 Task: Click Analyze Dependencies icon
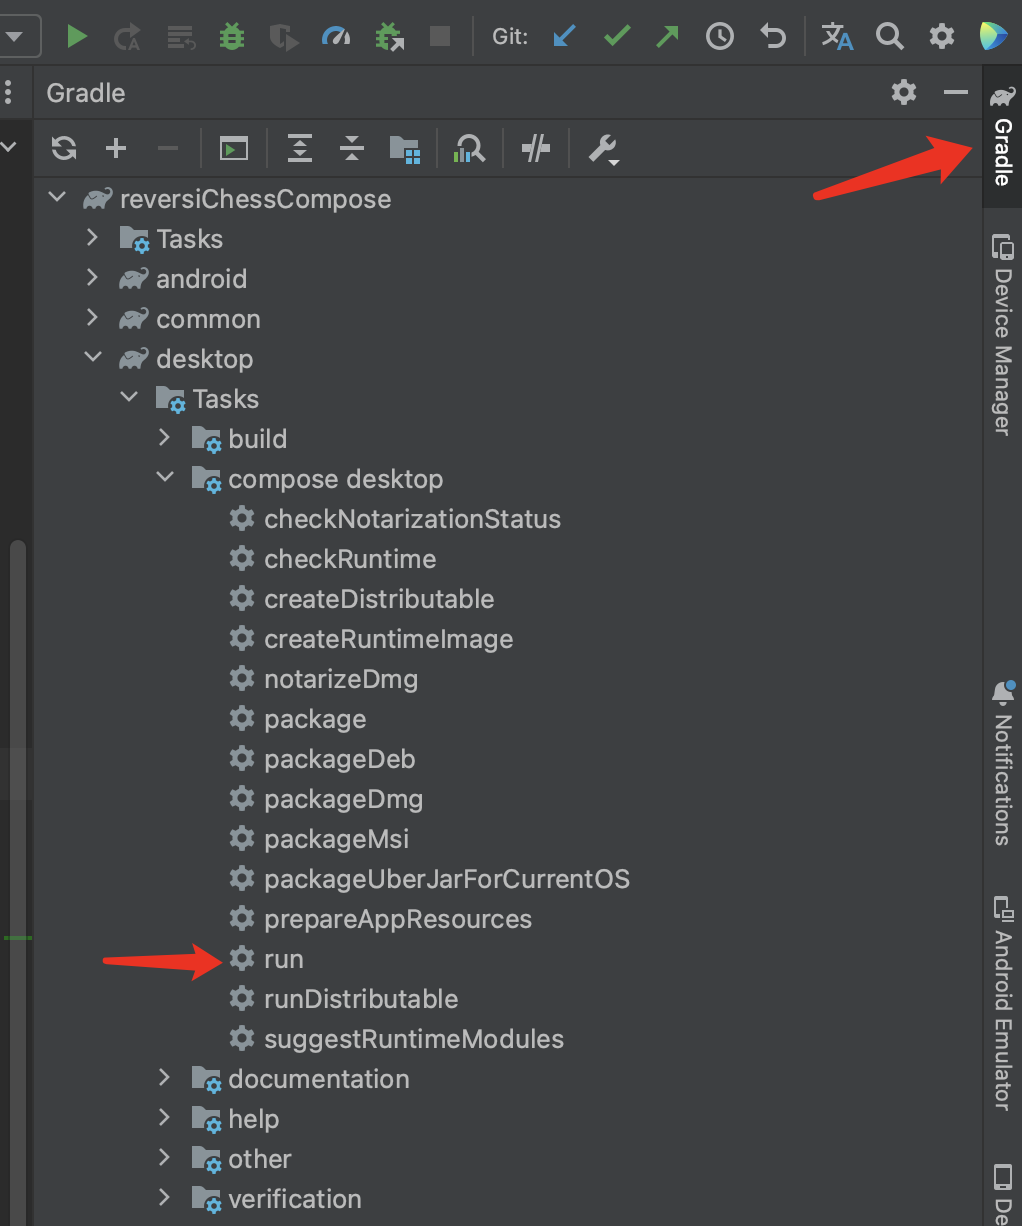click(469, 149)
